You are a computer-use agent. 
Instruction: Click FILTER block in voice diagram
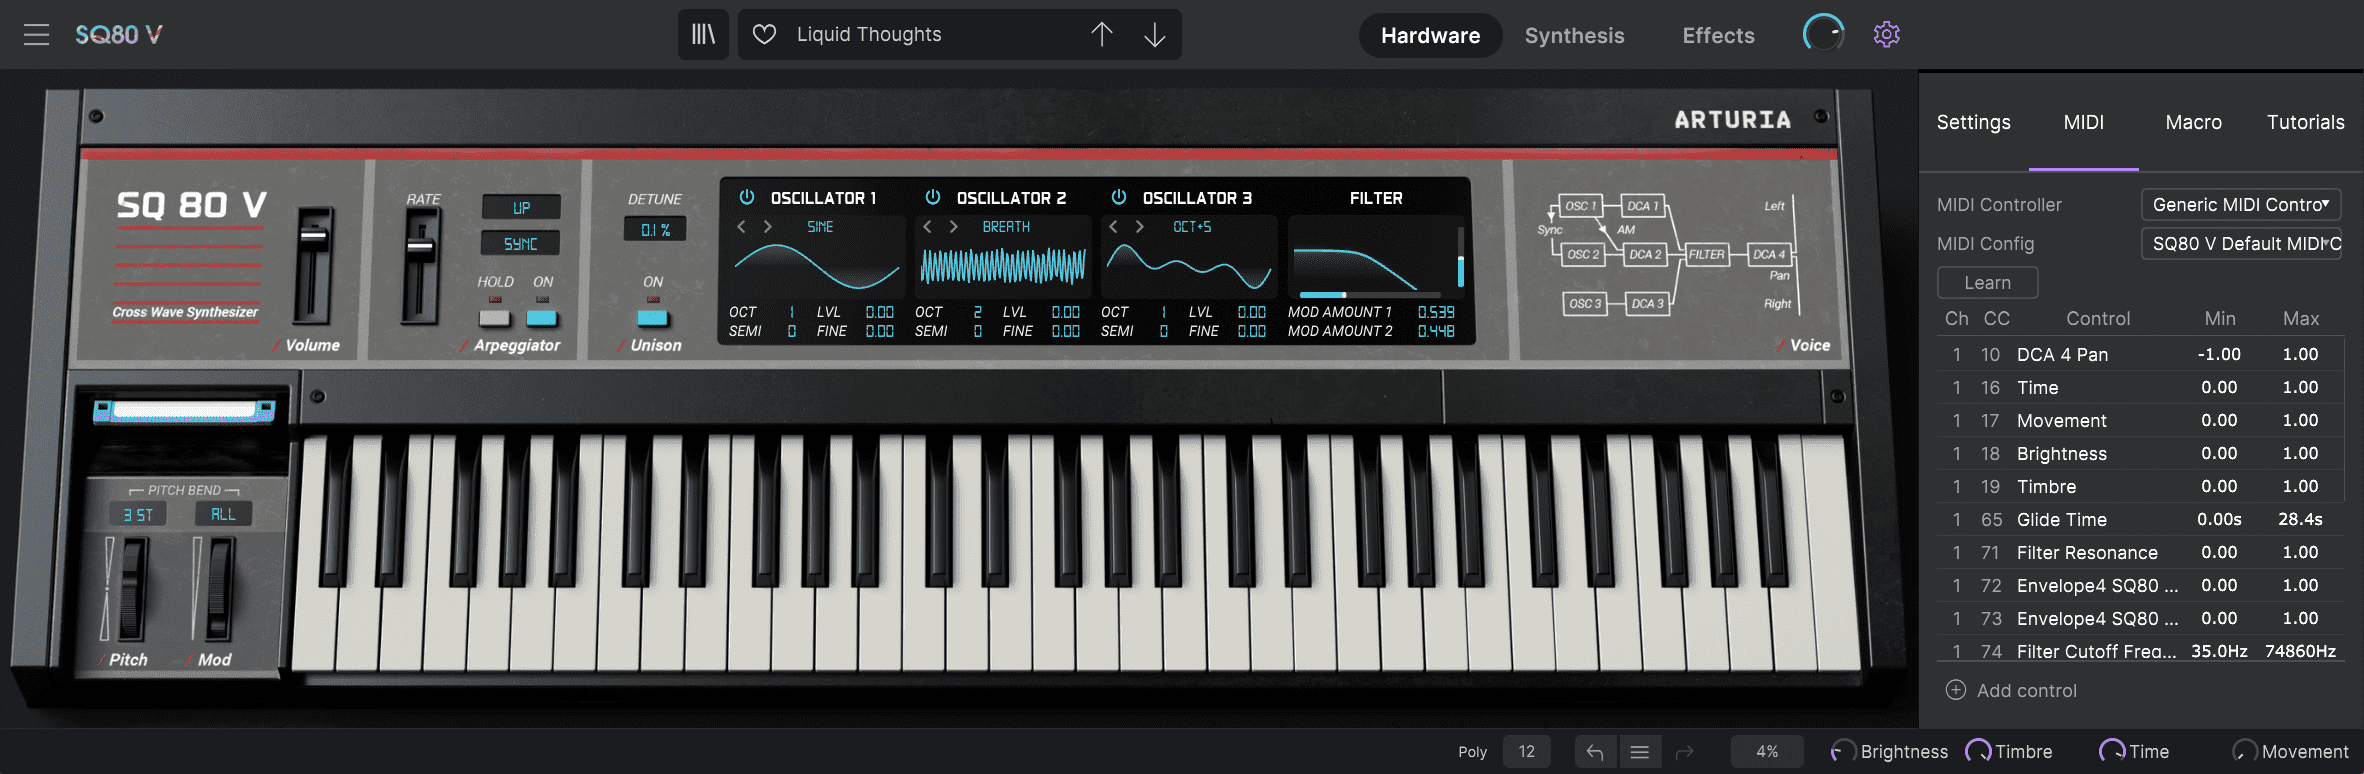[x=1706, y=254]
